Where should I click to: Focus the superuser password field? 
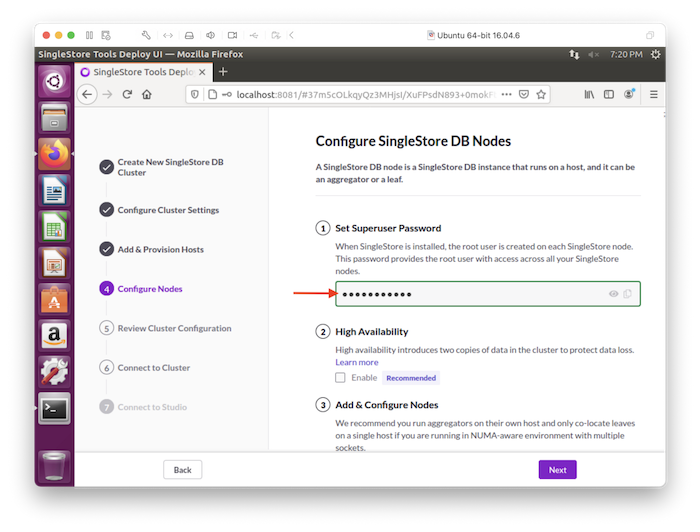click(x=470, y=294)
